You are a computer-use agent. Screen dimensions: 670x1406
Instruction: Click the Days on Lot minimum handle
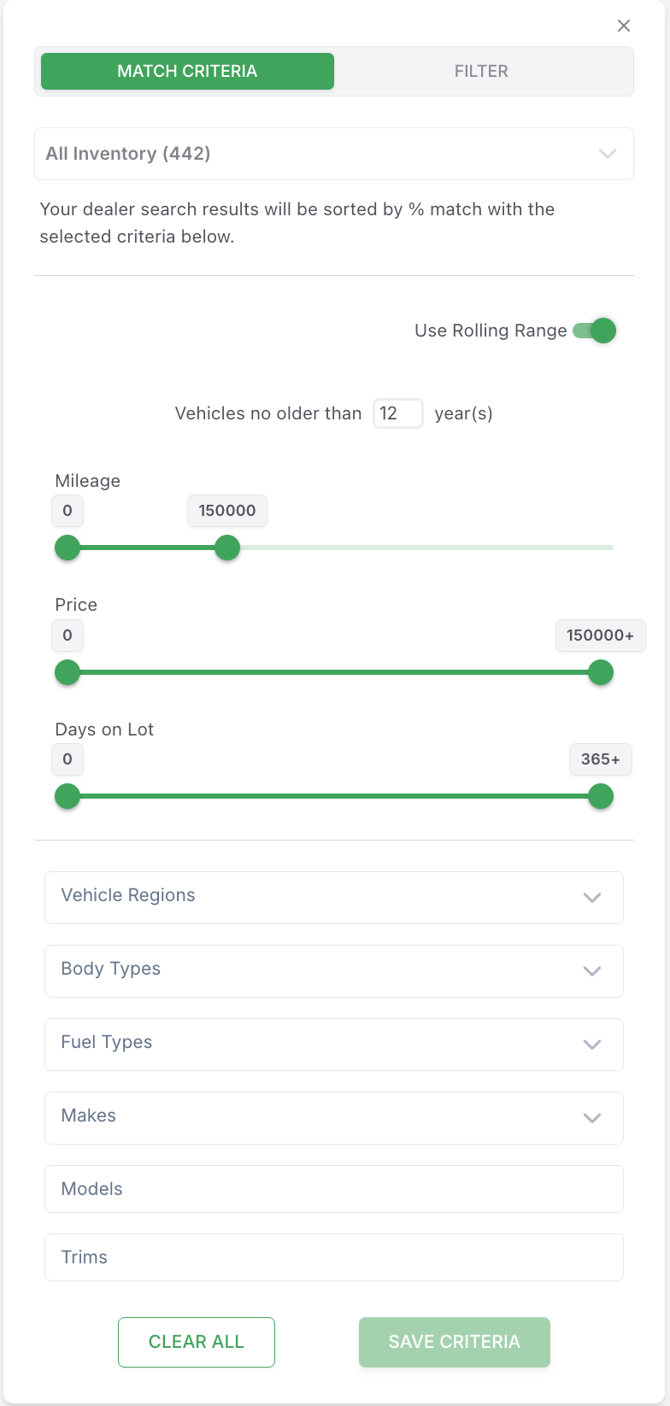click(x=67, y=797)
